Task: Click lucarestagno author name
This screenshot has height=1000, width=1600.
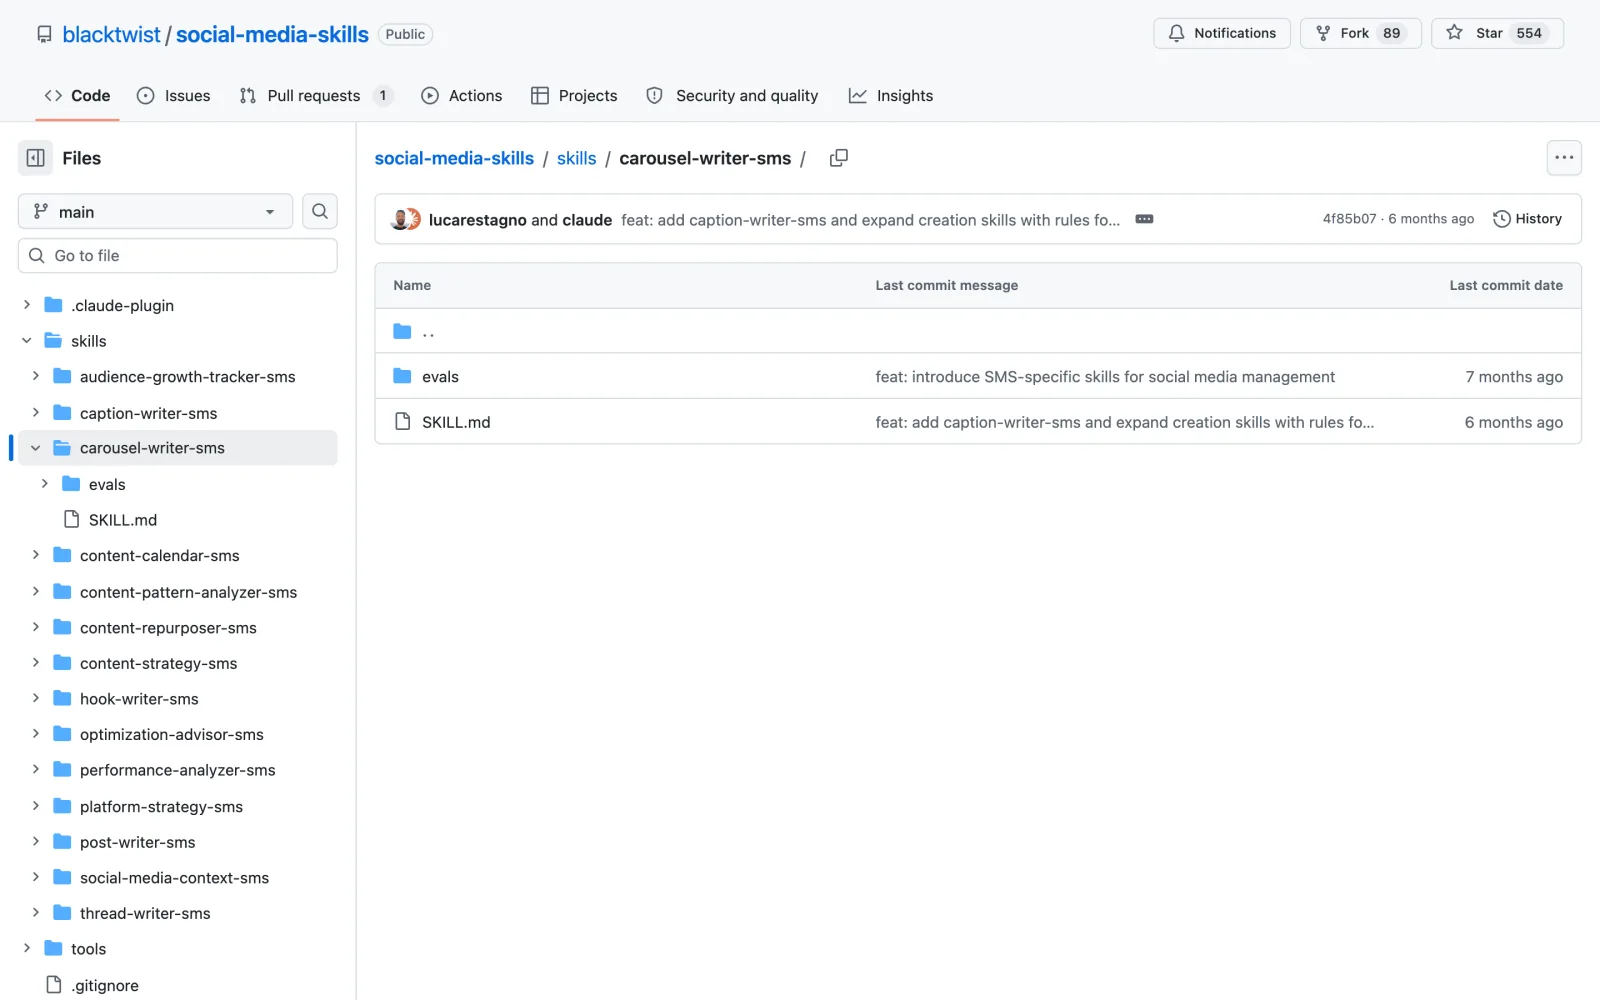Action: [477, 220]
